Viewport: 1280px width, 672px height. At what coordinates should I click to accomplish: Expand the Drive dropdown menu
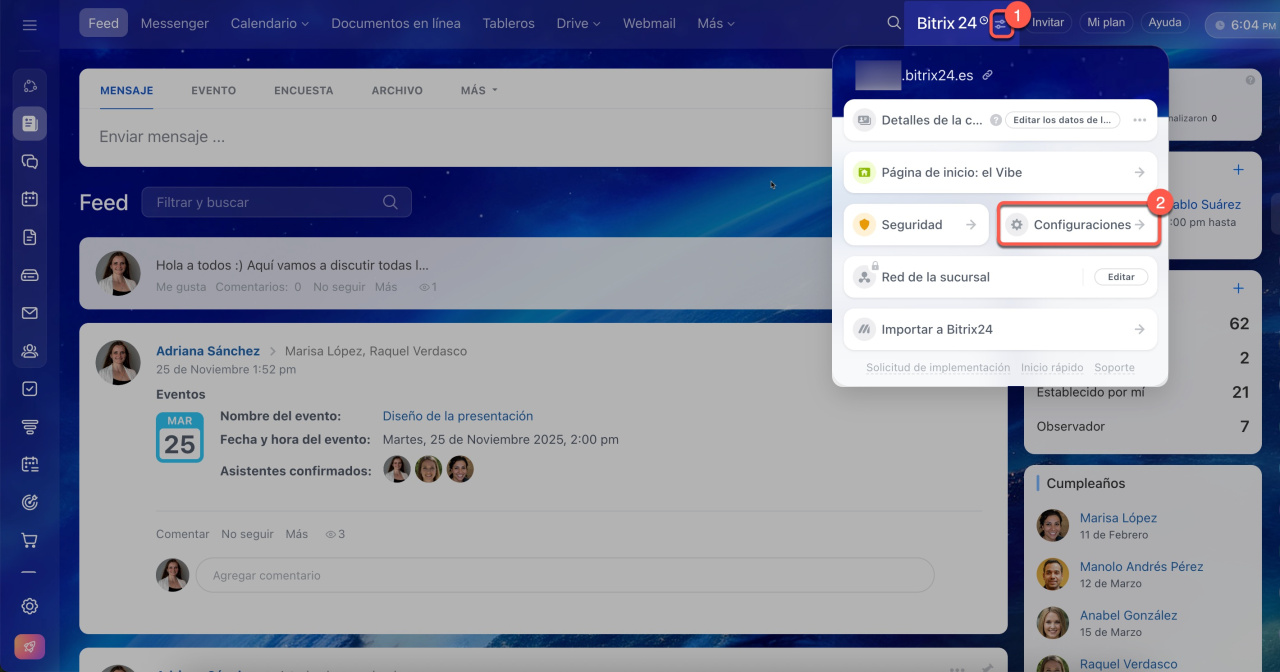pyautogui.click(x=578, y=23)
